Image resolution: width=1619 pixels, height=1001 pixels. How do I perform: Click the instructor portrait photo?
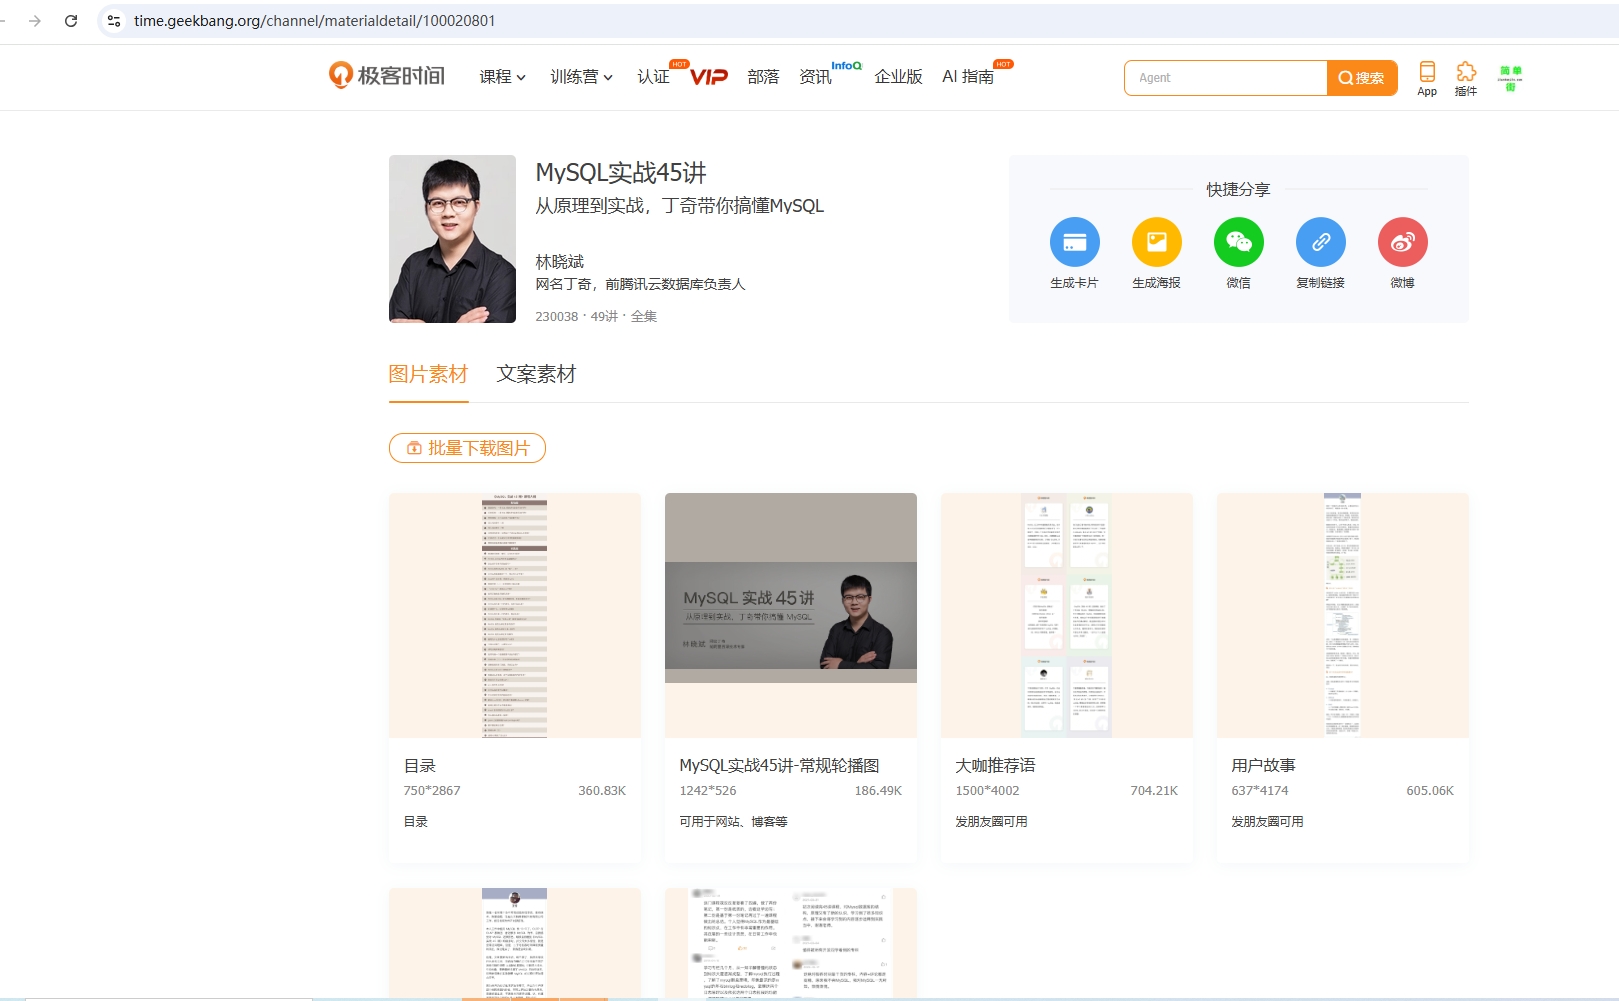click(452, 239)
